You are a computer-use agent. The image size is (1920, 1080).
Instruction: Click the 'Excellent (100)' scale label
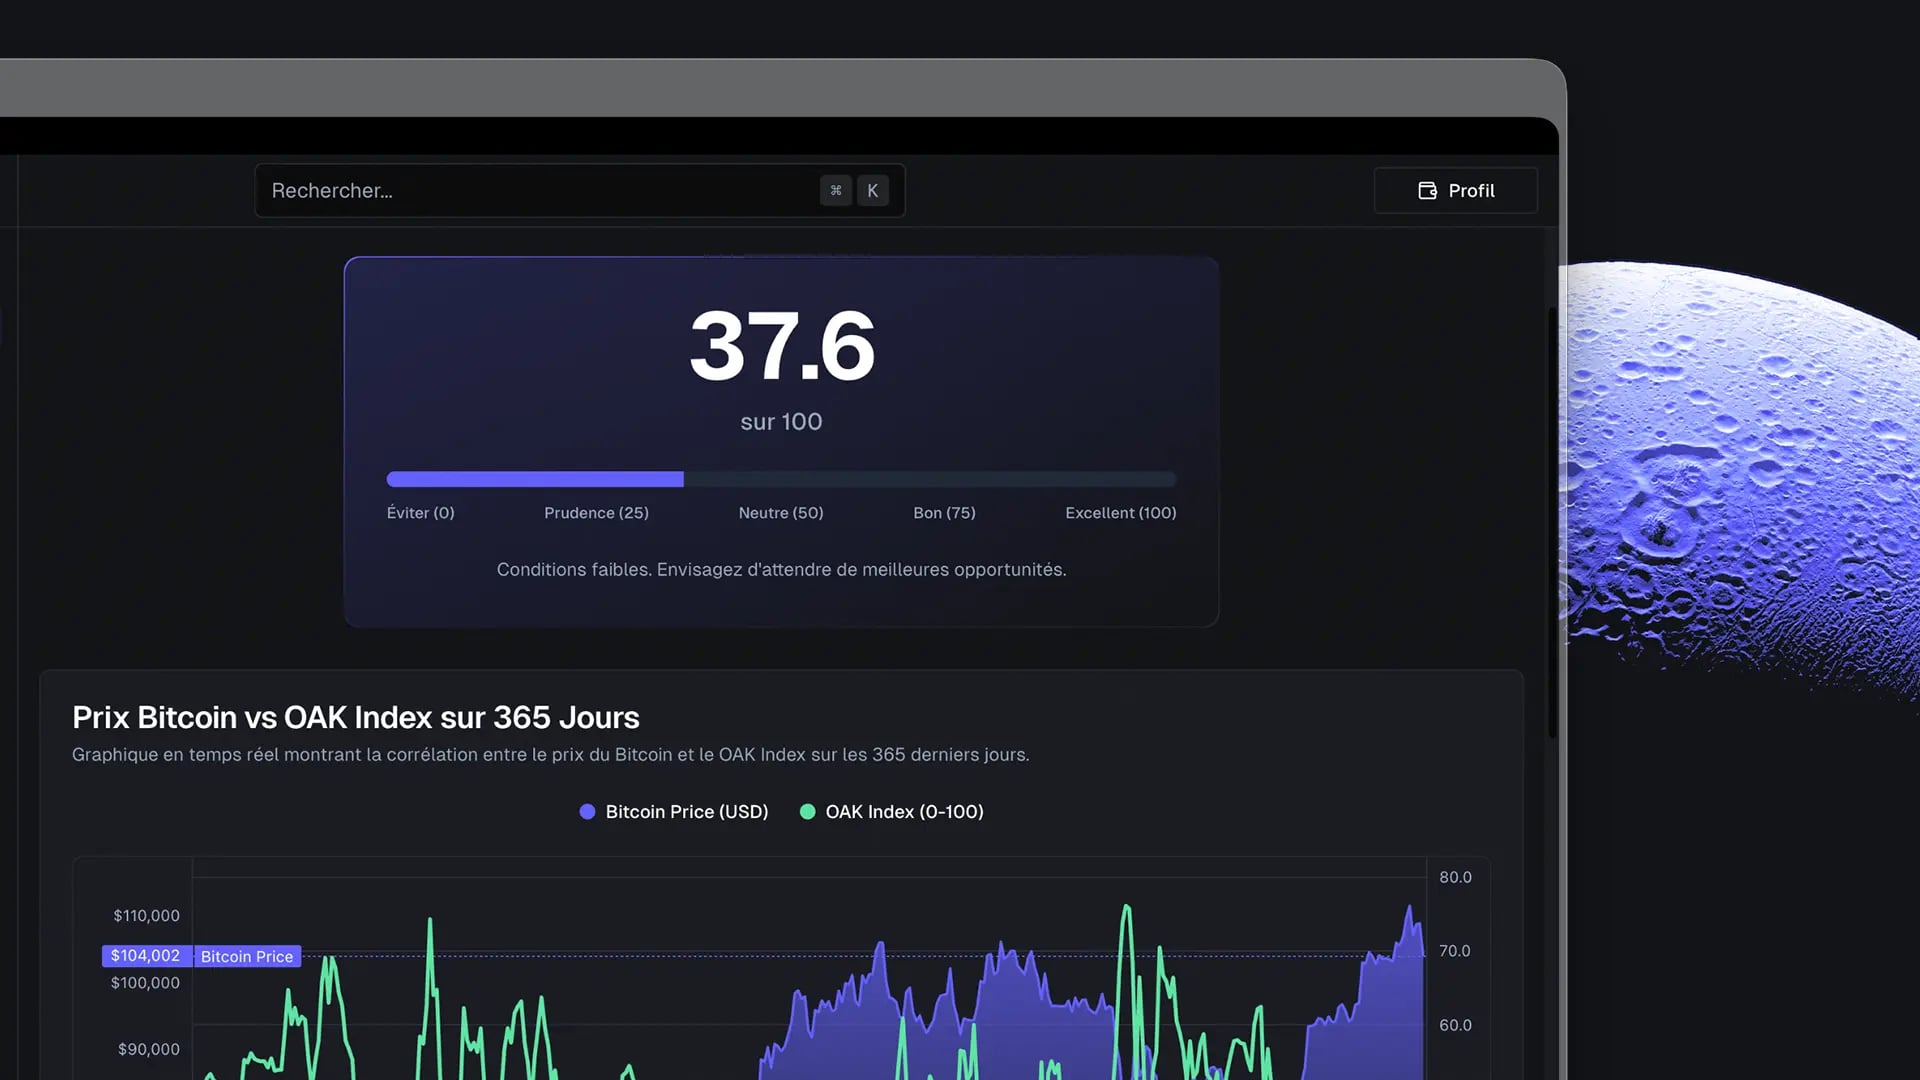tap(1121, 513)
